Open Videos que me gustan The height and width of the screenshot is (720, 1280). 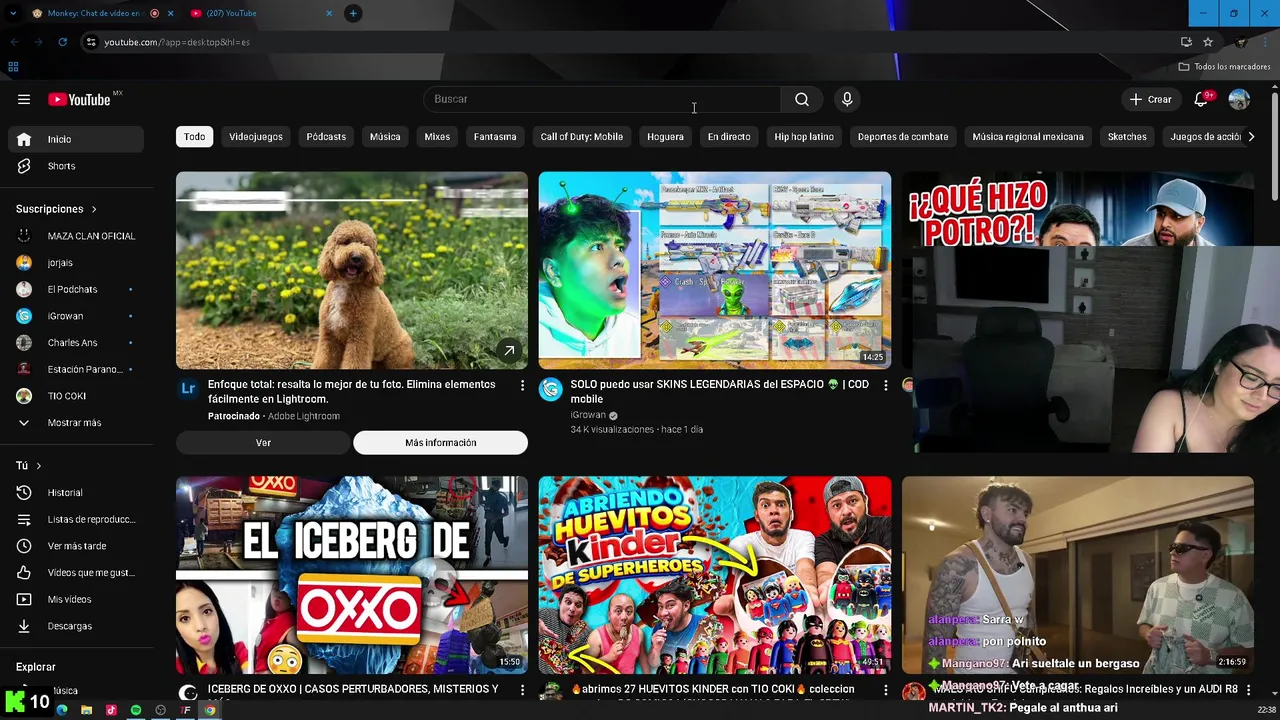click(76, 572)
